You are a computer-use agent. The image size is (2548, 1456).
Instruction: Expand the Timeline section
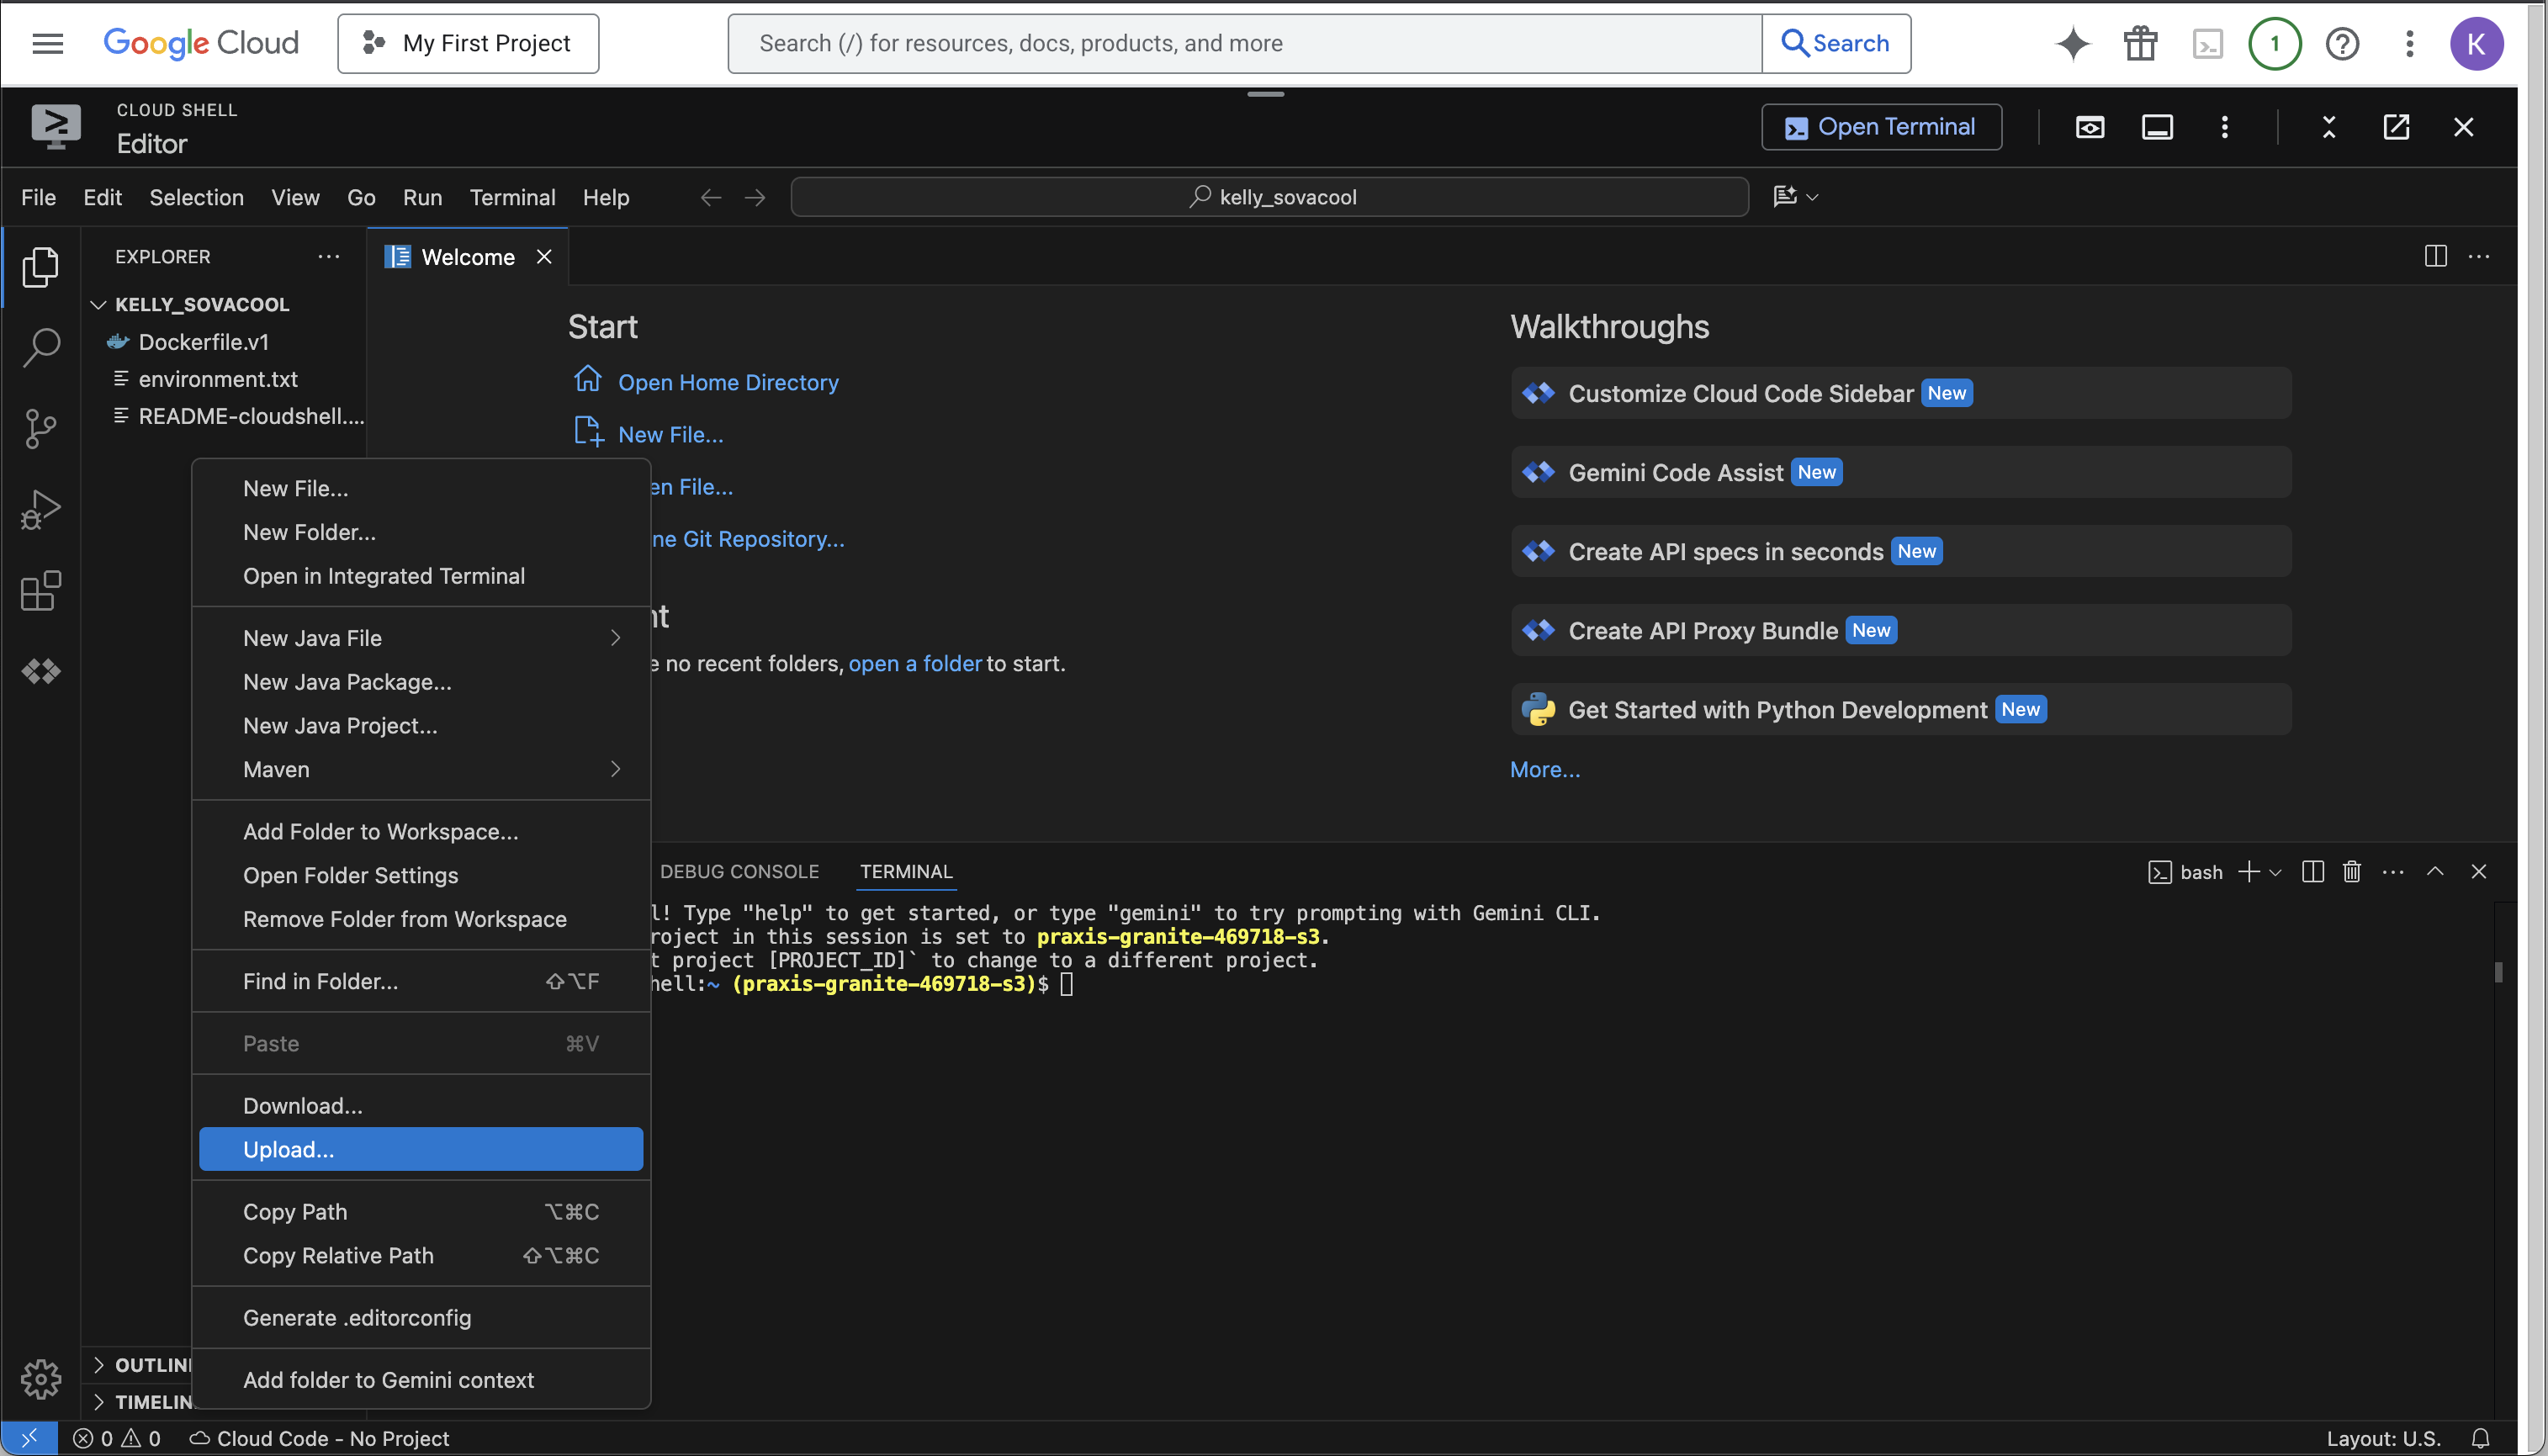[98, 1401]
